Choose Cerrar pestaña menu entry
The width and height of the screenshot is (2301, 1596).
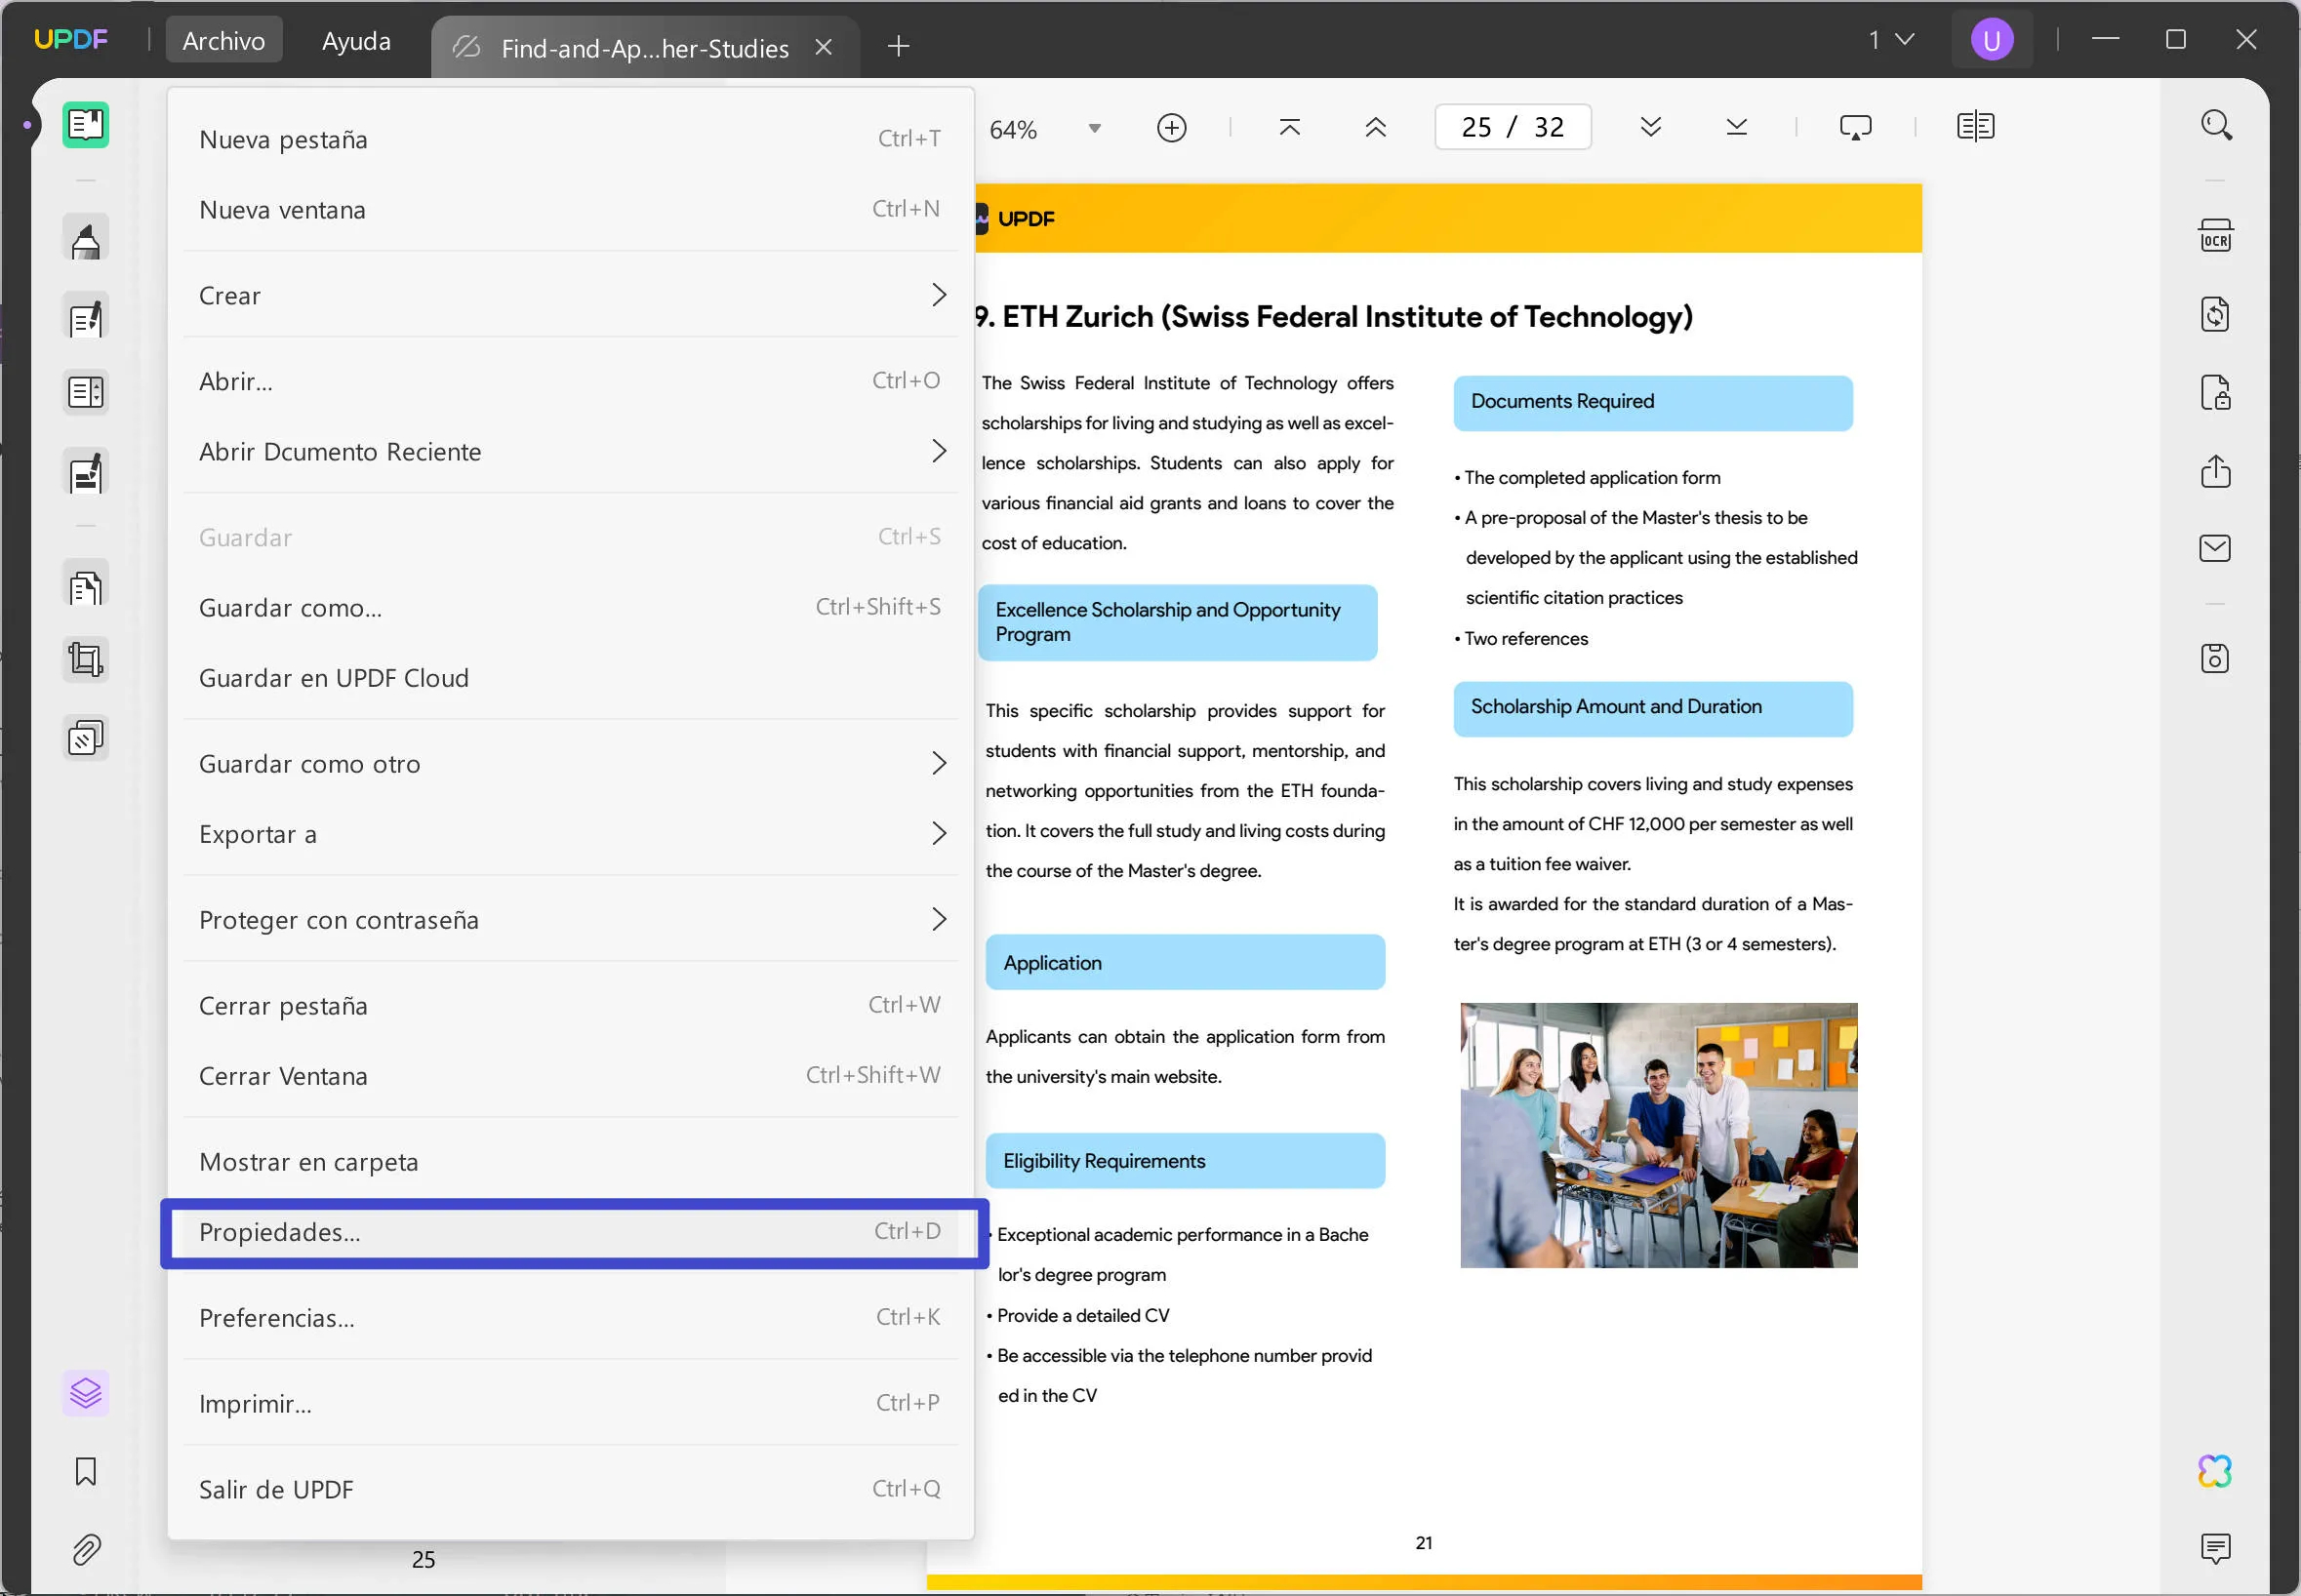pos(572,1005)
